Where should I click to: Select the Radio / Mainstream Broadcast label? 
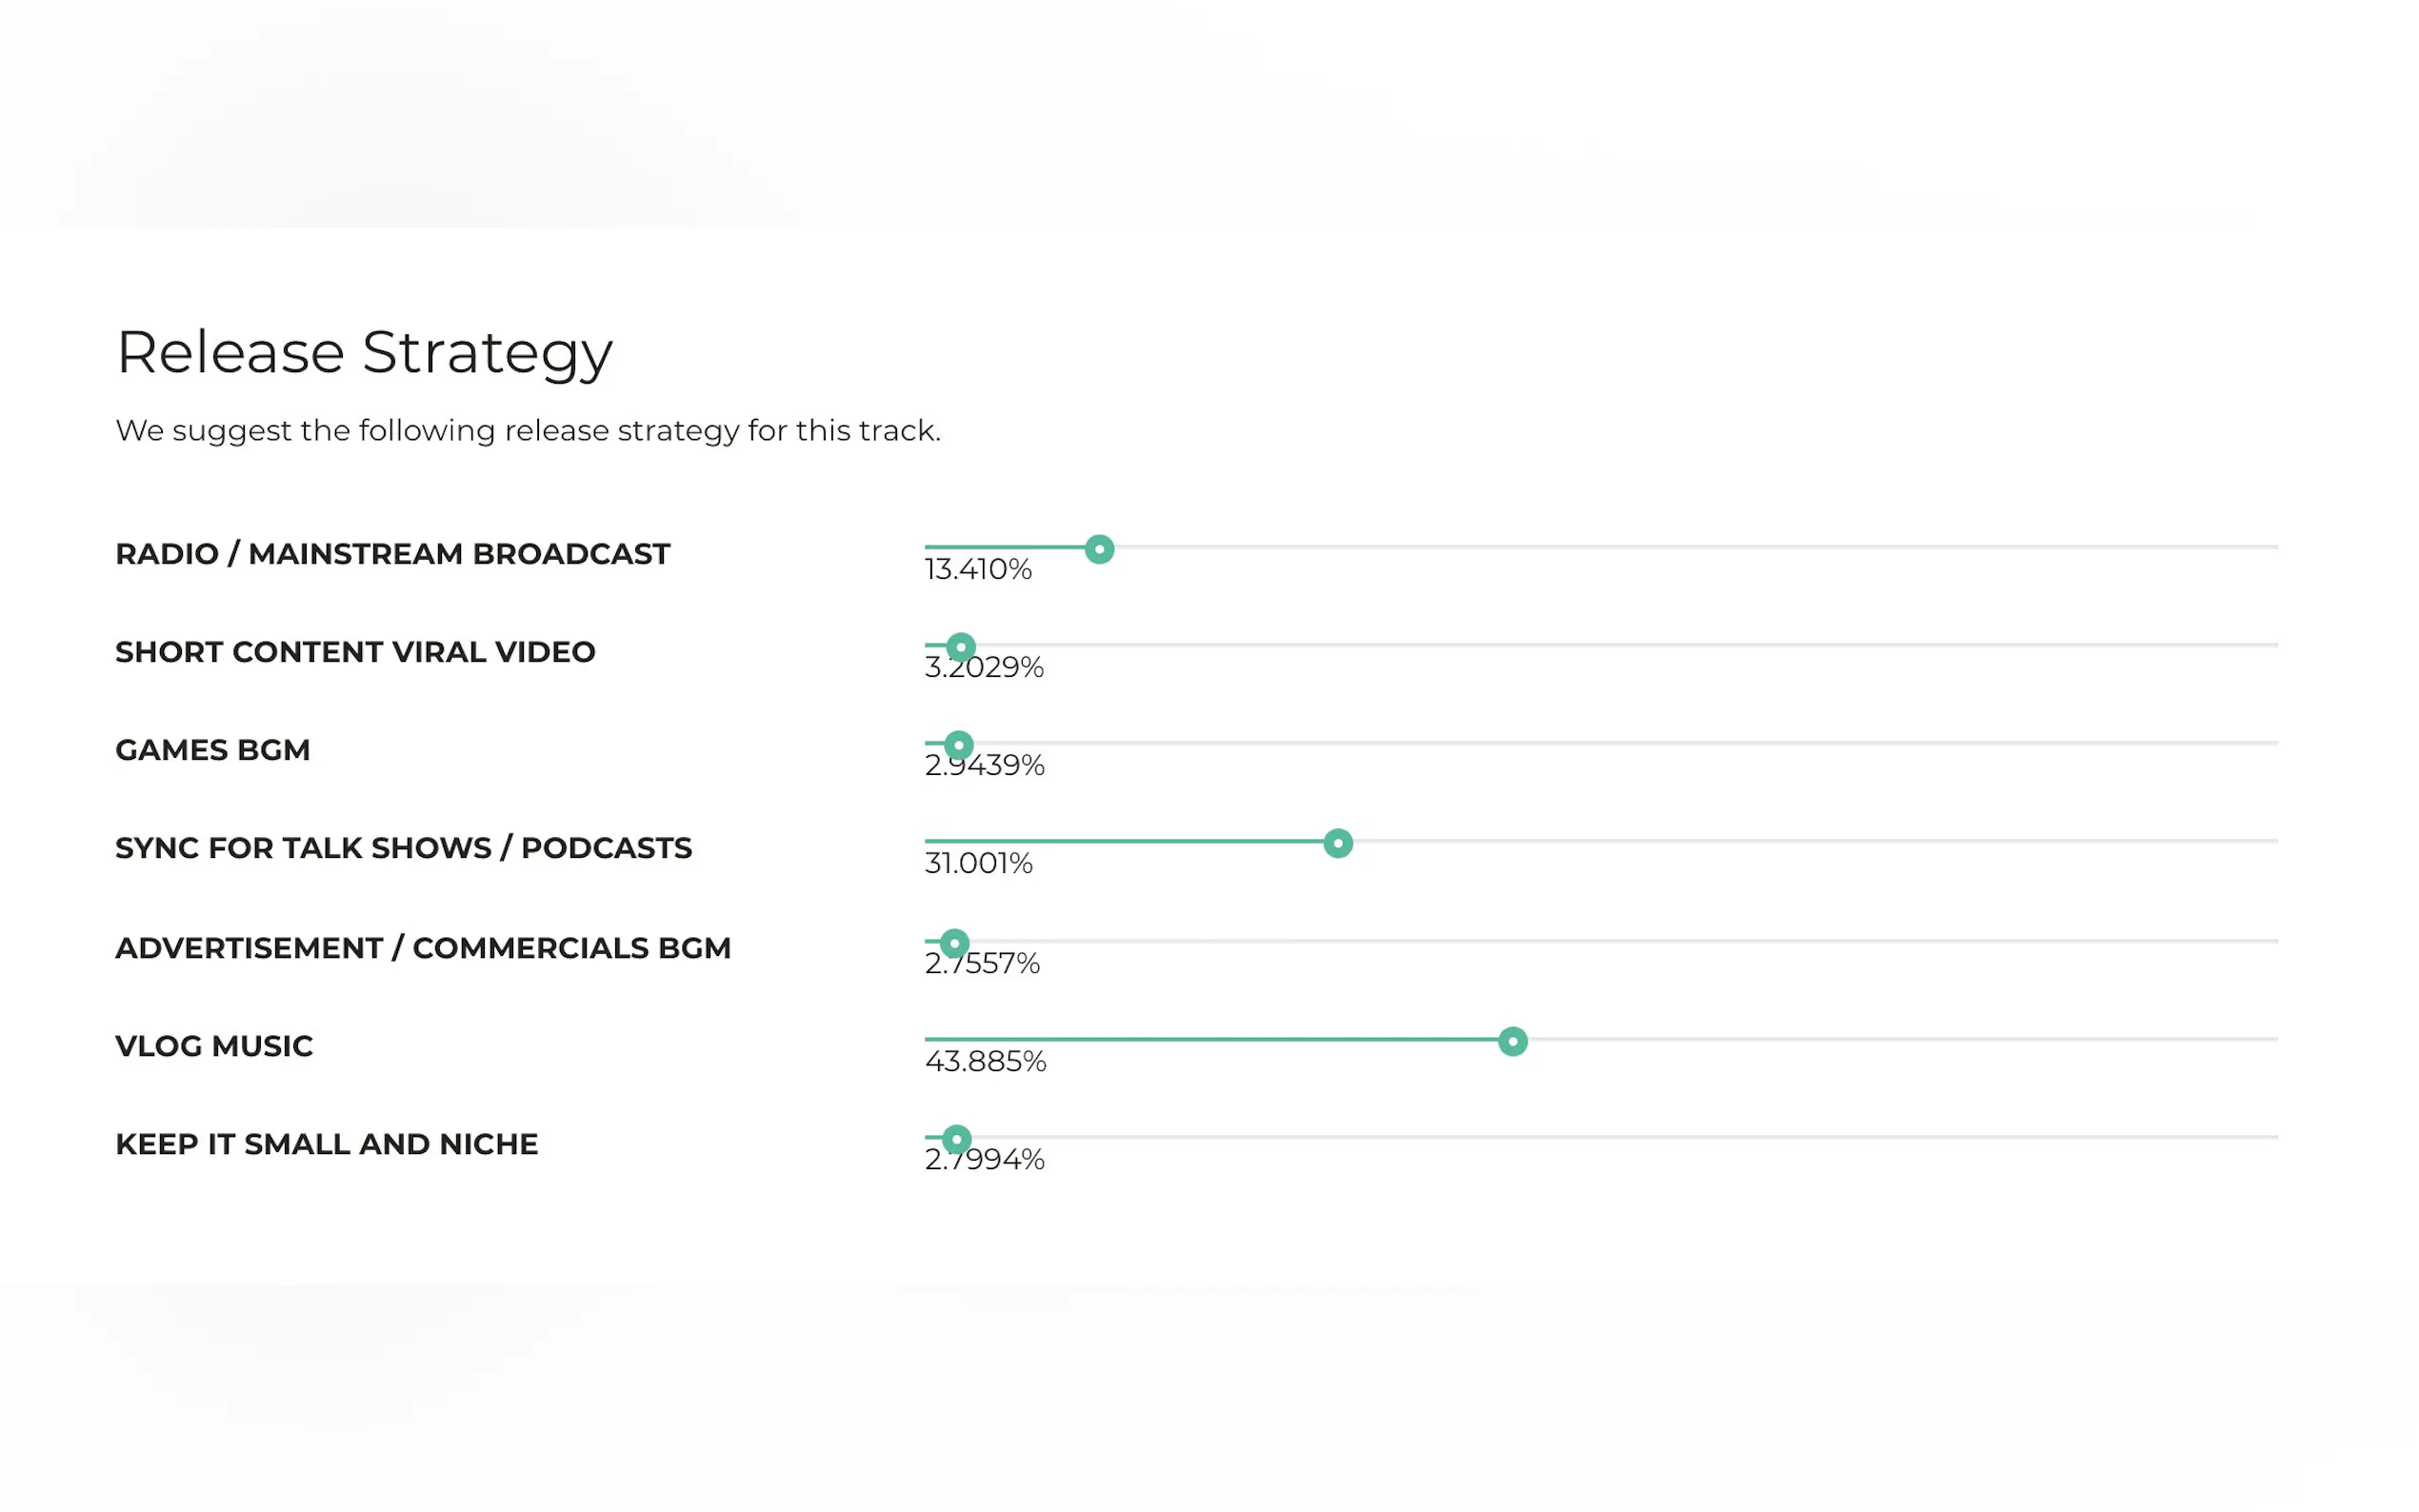392,554
